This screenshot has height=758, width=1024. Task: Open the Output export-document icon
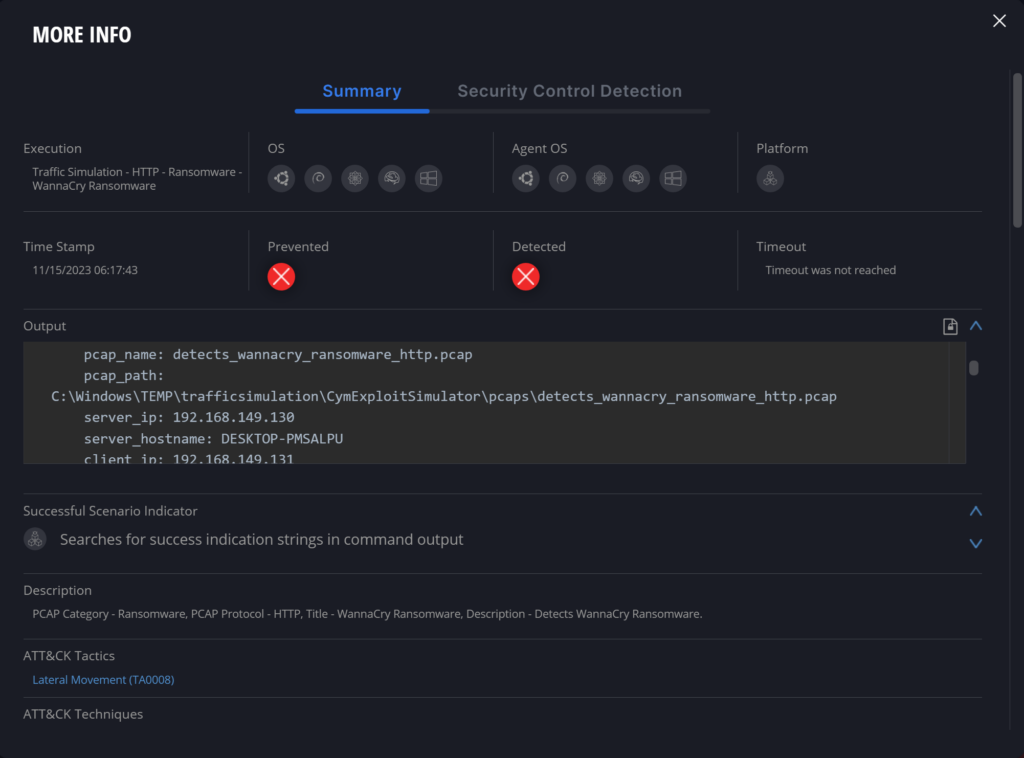(950, 326)
